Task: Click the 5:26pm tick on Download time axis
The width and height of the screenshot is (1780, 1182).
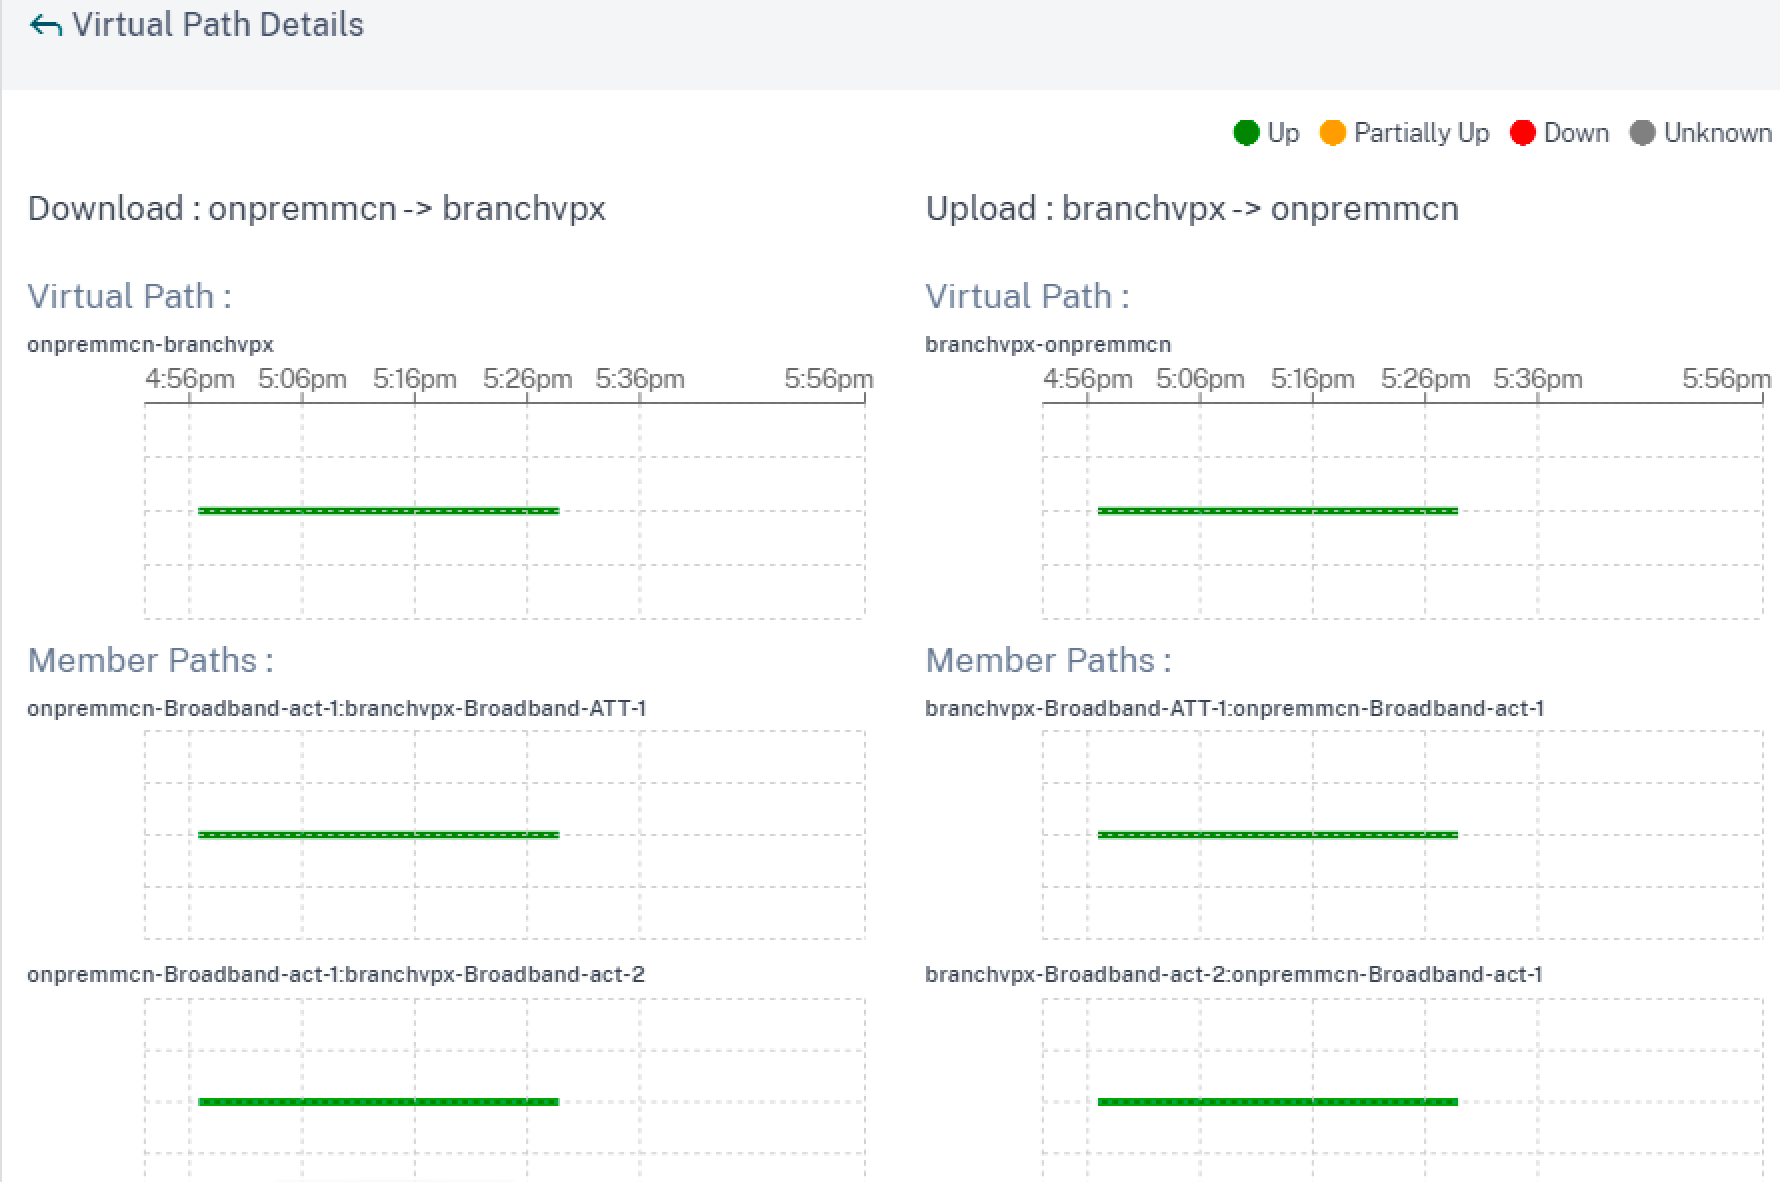Action: (528, 380)
